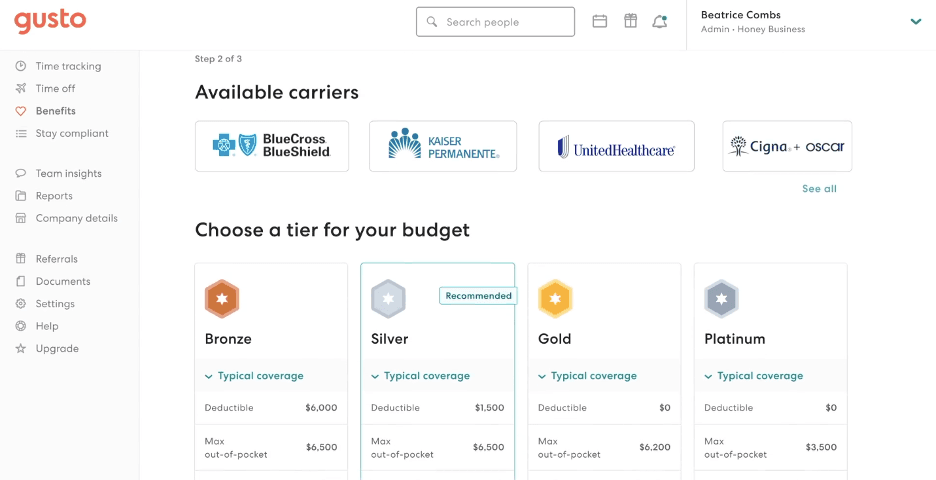
Task: Collapse Typical coverage under Platinum
Action: coord(753,376)
